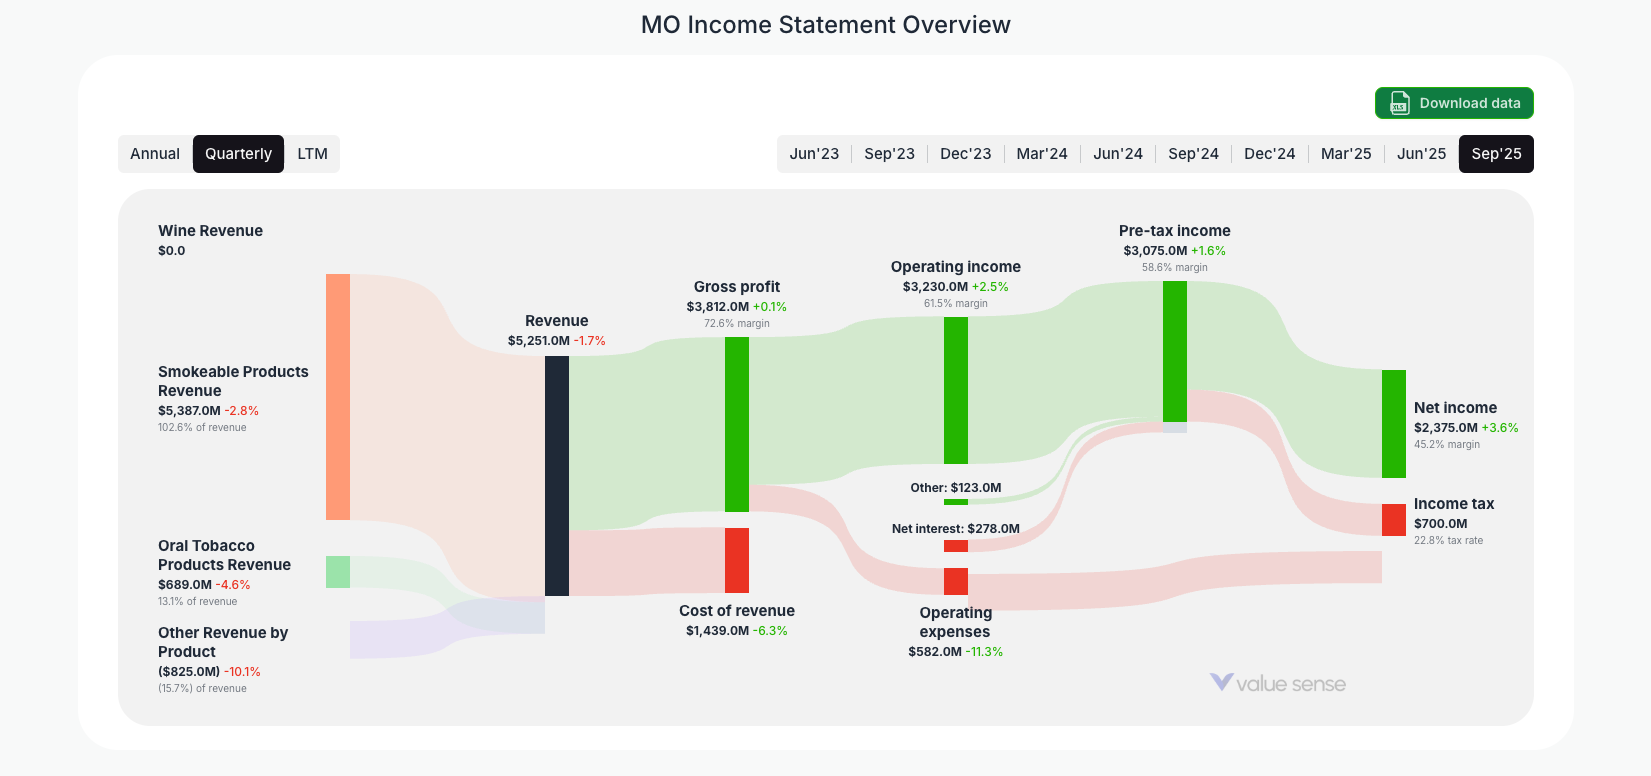Click the purple Value Sense logo icon
1651x776 pixels.
click(1219, 683)
